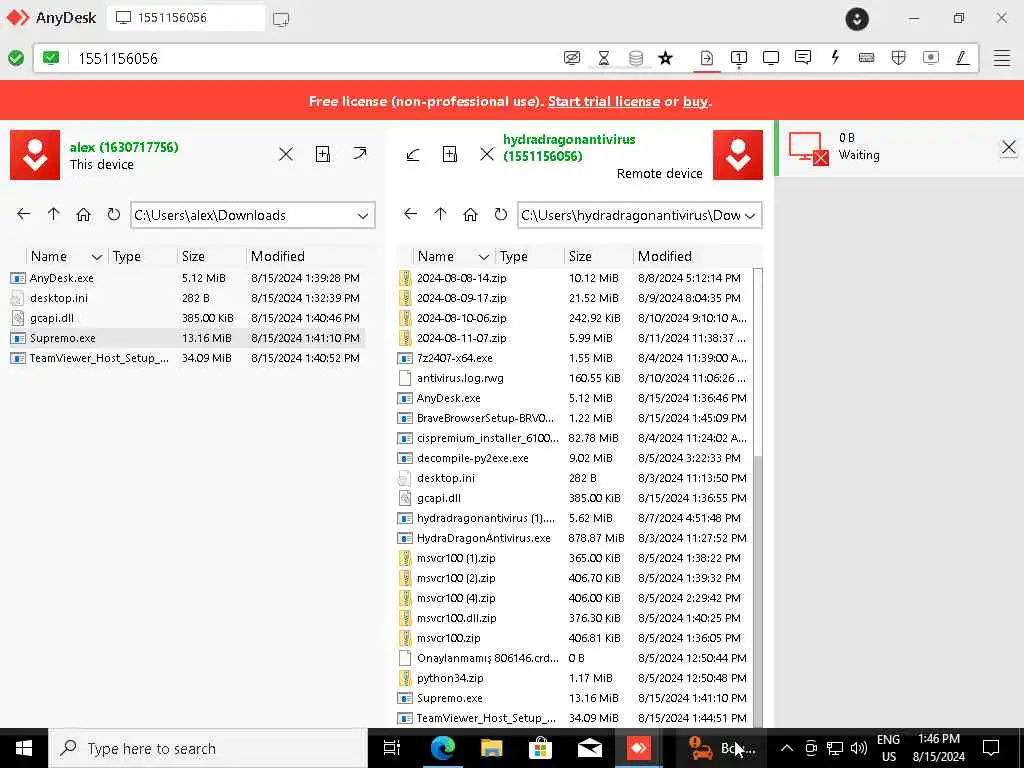Open the whiteboard pen icon
The height and width of the screenshot is (768, 1024).
pos(962,58)
